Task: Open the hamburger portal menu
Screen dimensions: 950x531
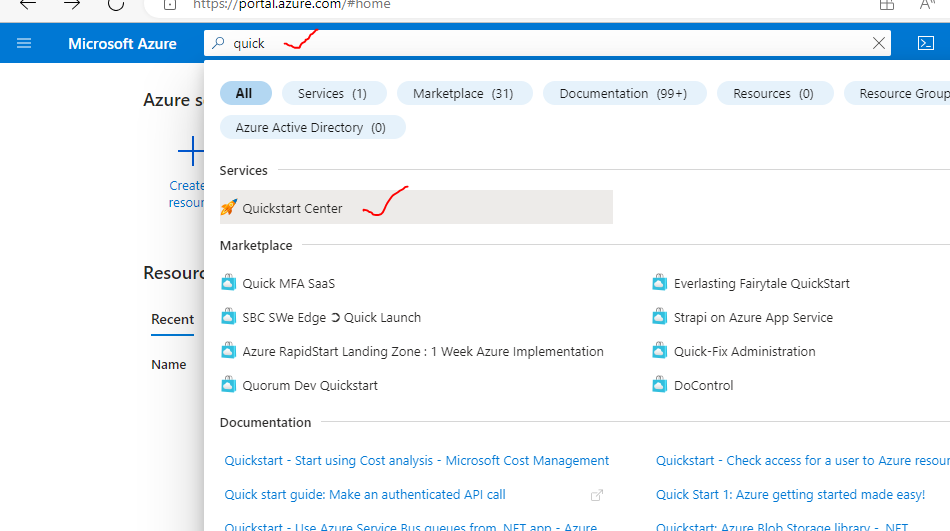Action: point(24,43)
